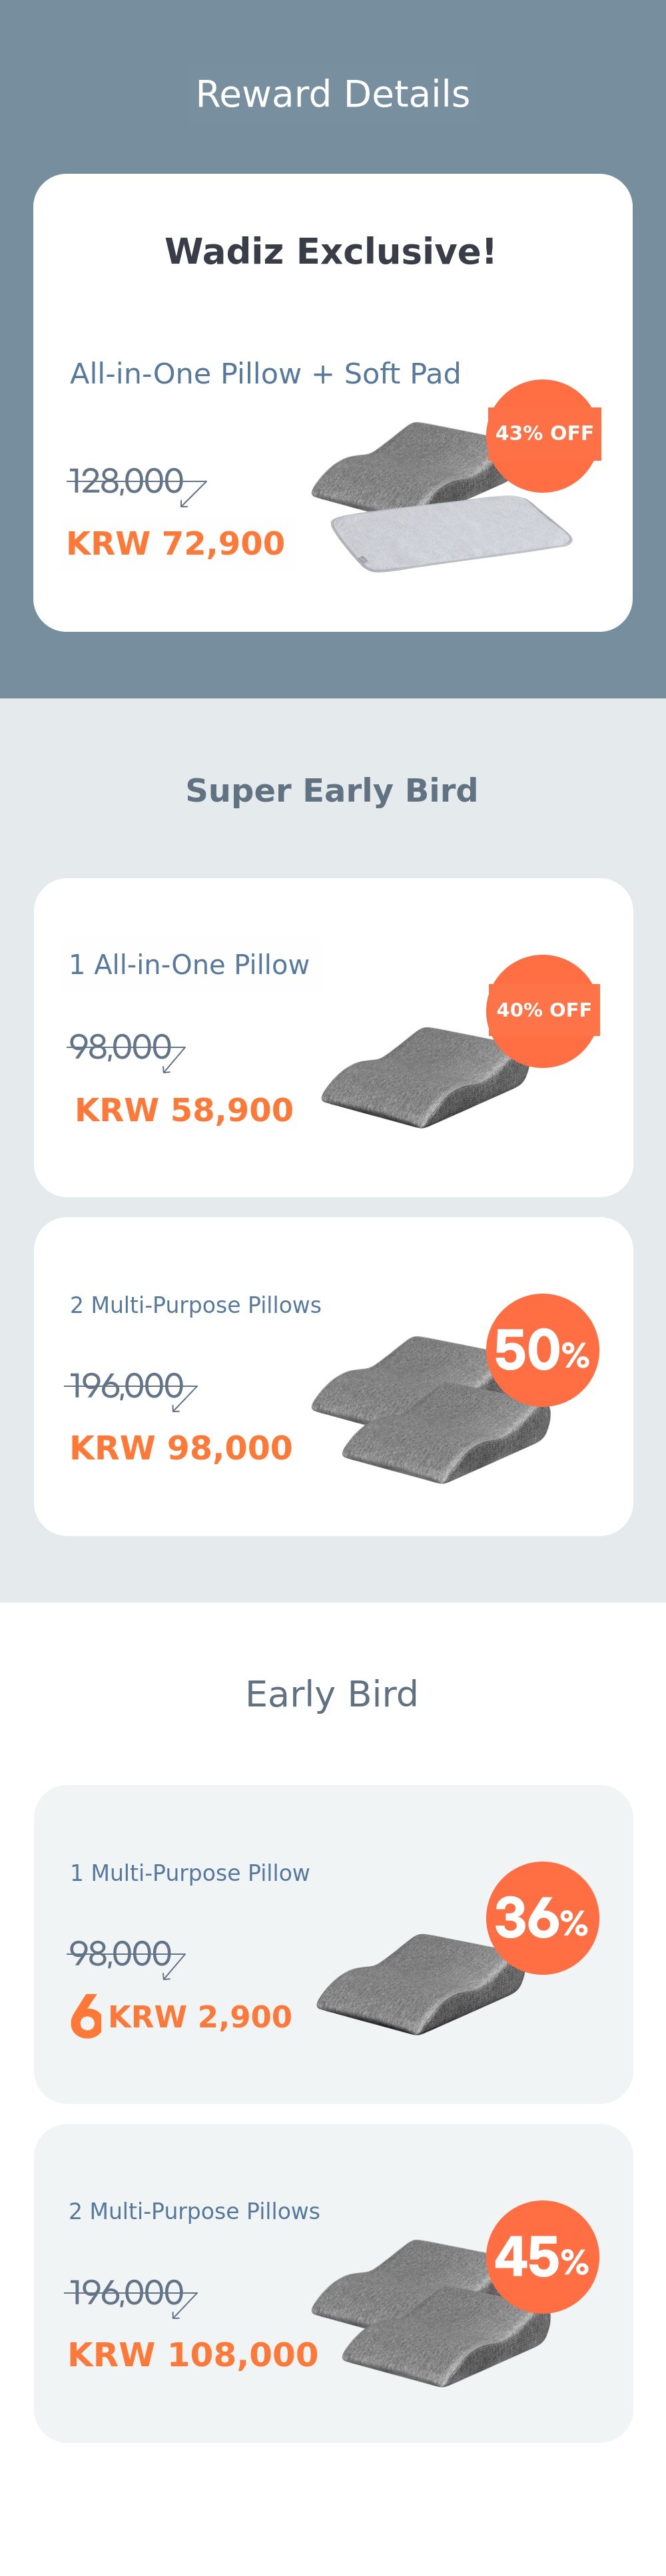Click the Wadiz Exclusive! title
The image size is (666, 2576).
(x=331, y=251)
